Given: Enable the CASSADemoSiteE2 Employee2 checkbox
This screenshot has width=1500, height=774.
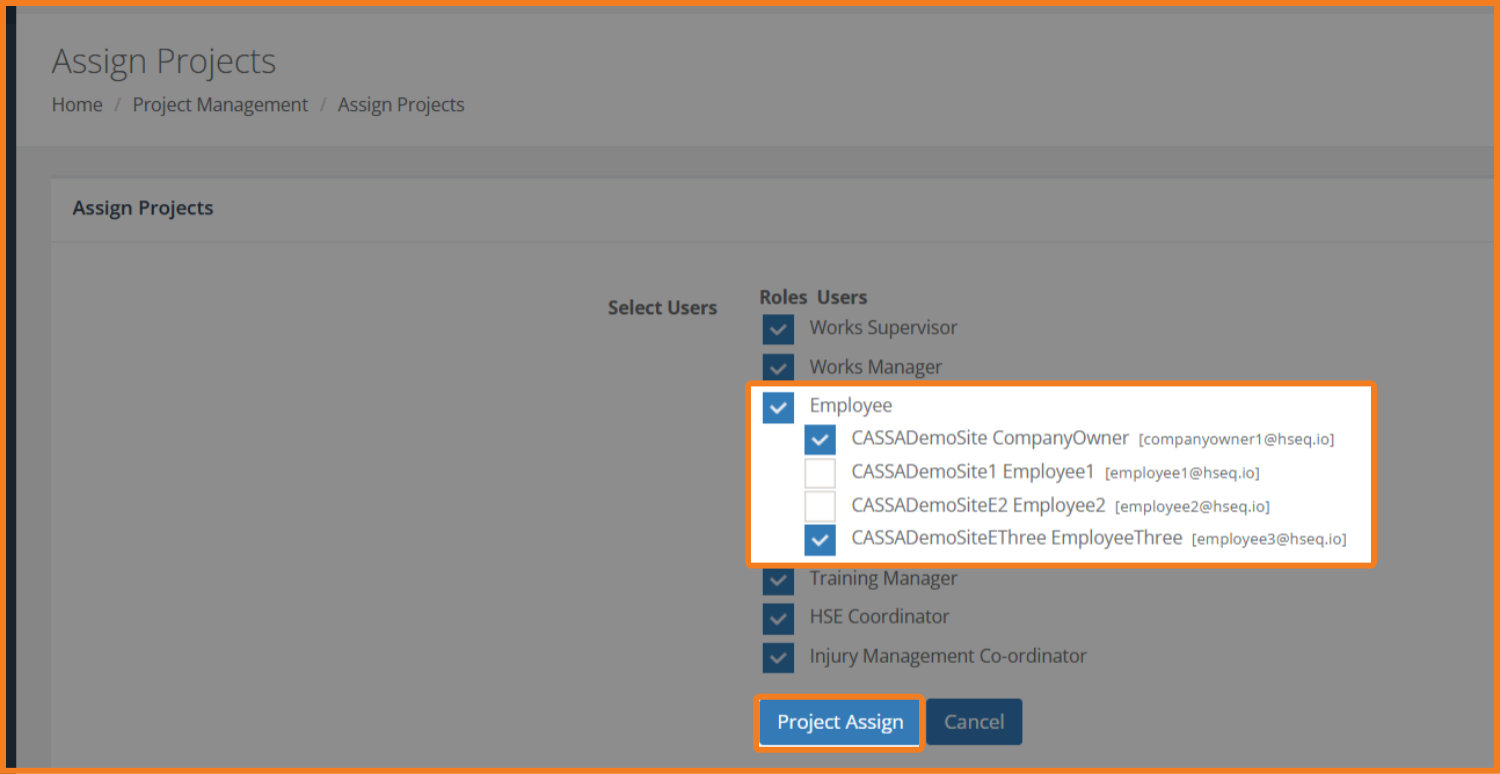Looking at the screenshot, I should (x=820, y=506).
